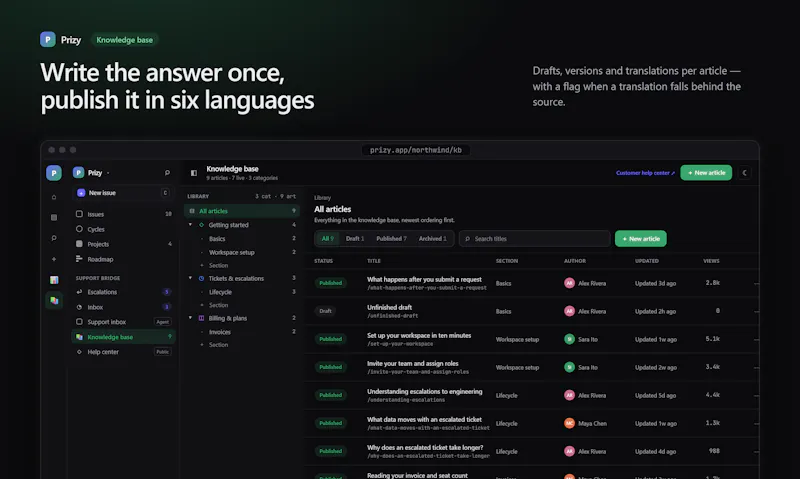This screenshot has width=800, height=479.
Task: Open Cycles in the sidebar
Action: (x=123, y=229)
